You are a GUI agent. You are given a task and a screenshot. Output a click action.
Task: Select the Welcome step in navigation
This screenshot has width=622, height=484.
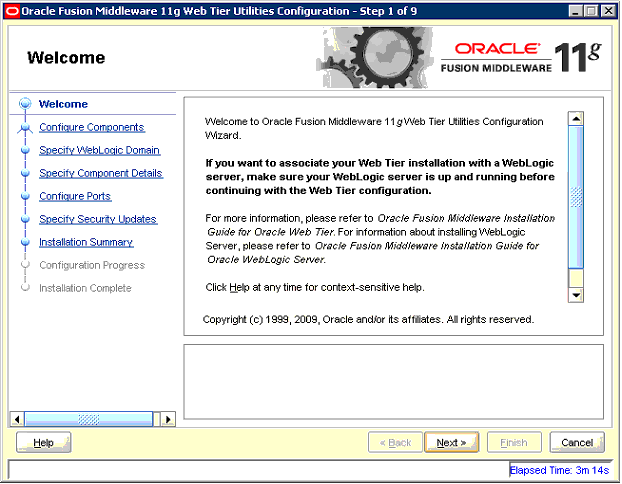[x=63, y=104]
